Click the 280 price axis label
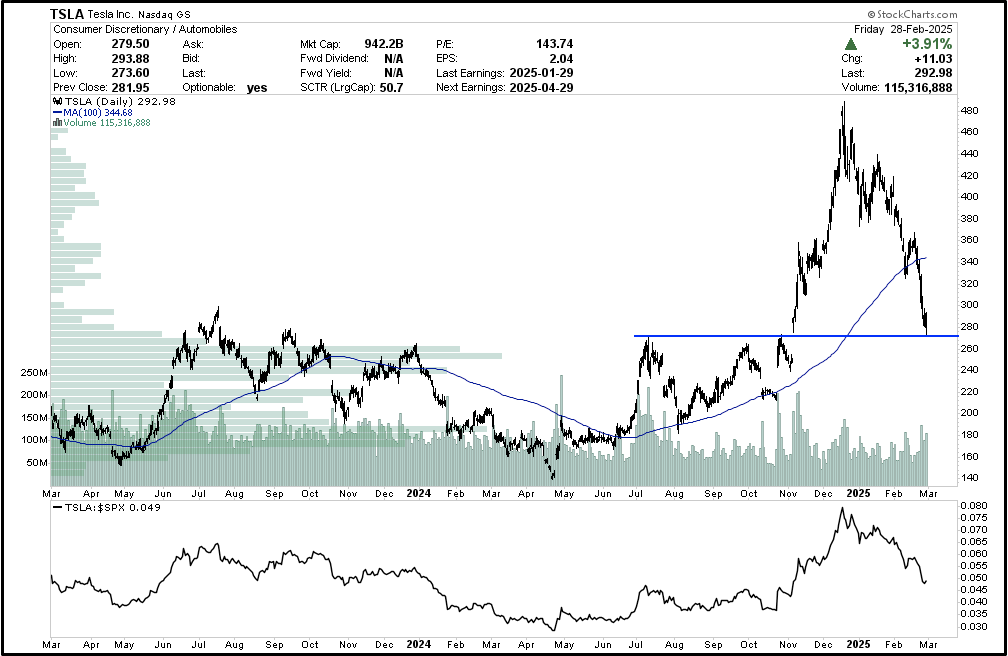Screen dimensions: 1008x656 tap(969, 327)
